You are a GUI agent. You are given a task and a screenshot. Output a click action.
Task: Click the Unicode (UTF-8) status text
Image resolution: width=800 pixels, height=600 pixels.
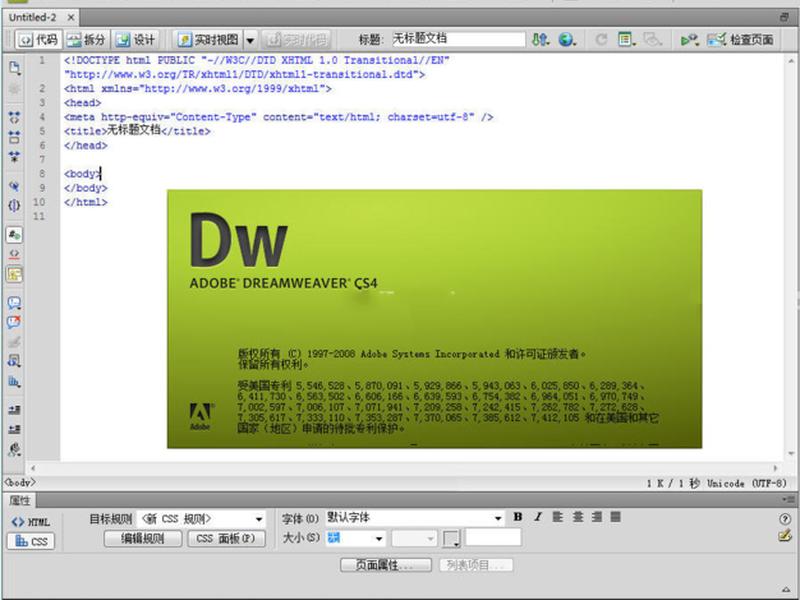click(746, 483)
